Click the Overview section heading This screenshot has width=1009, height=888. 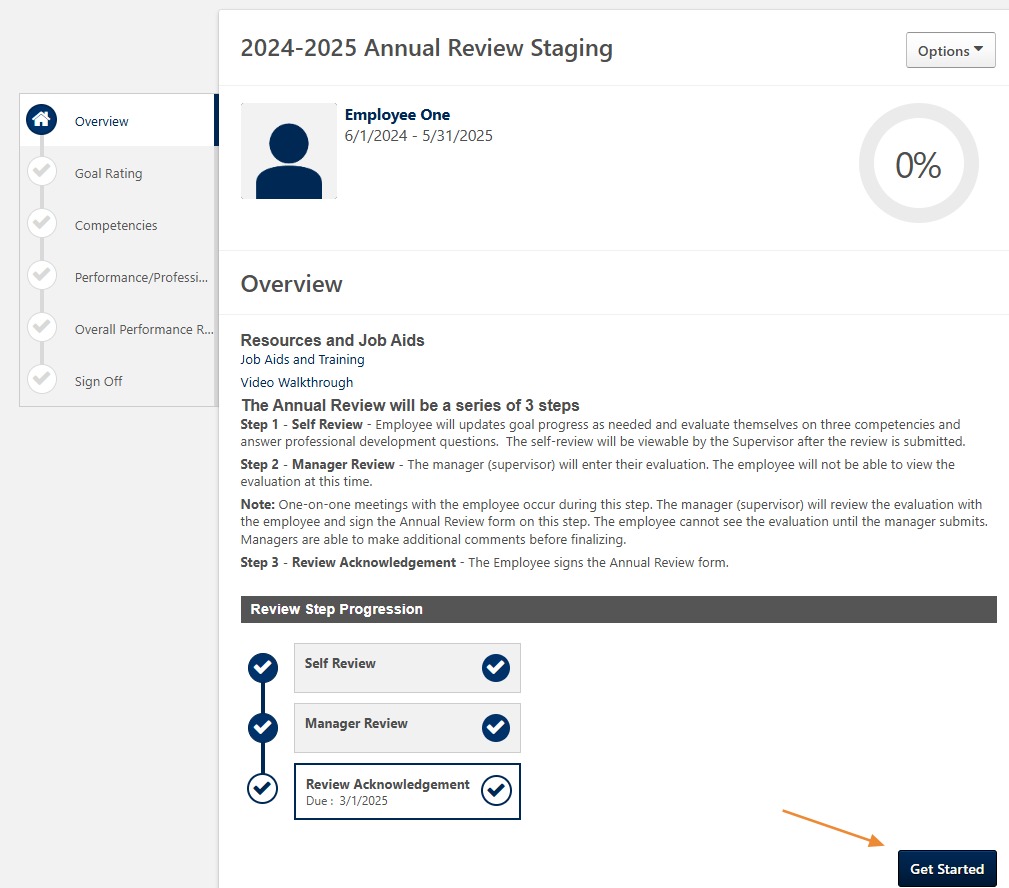click(292, 284)
